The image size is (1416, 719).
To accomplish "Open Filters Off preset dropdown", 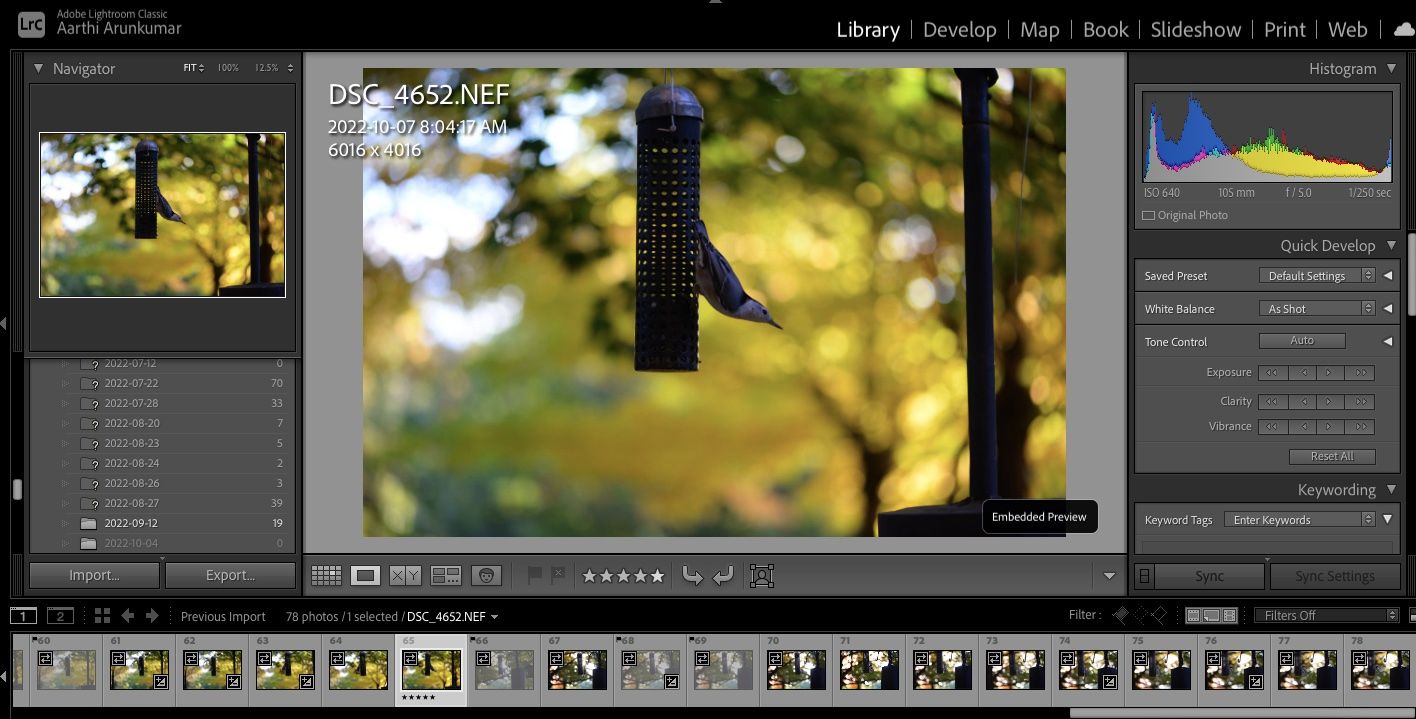I will [x=1326, y=615].
